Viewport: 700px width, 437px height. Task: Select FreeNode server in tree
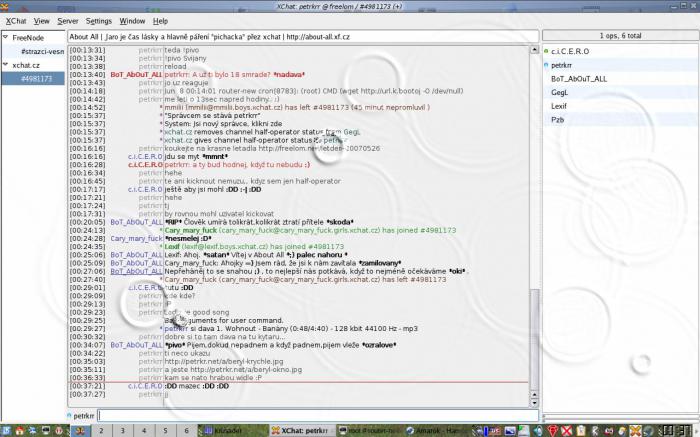28,38
